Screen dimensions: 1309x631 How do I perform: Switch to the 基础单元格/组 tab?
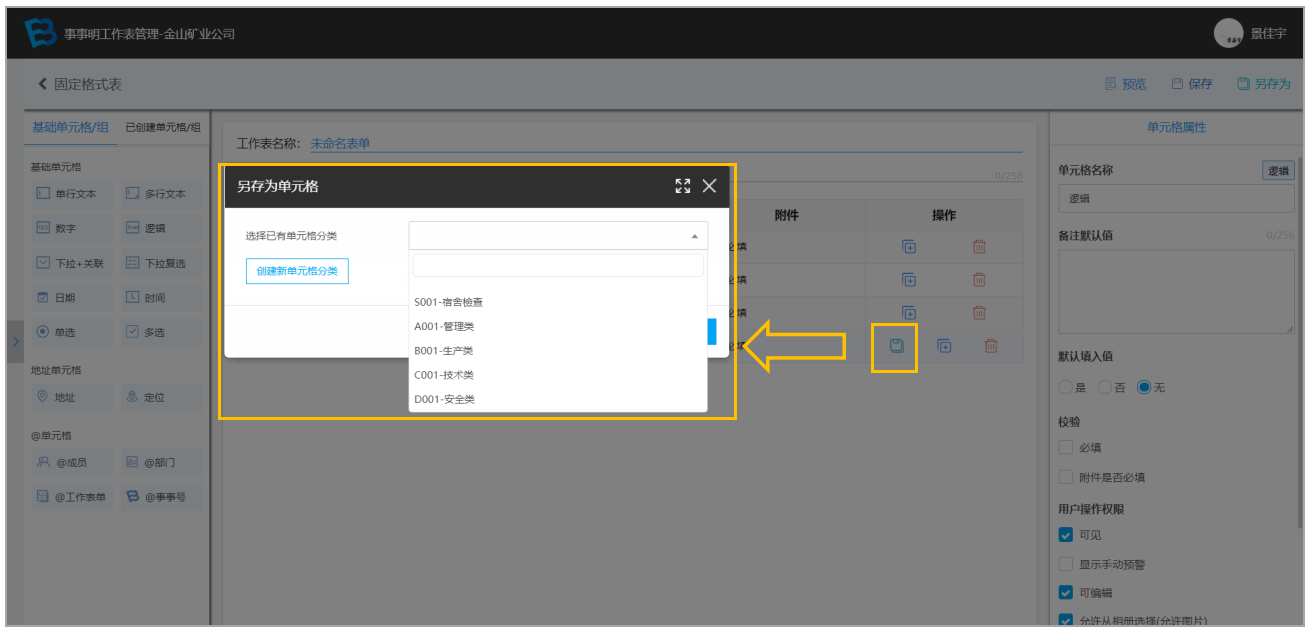(x=71, y=127)
